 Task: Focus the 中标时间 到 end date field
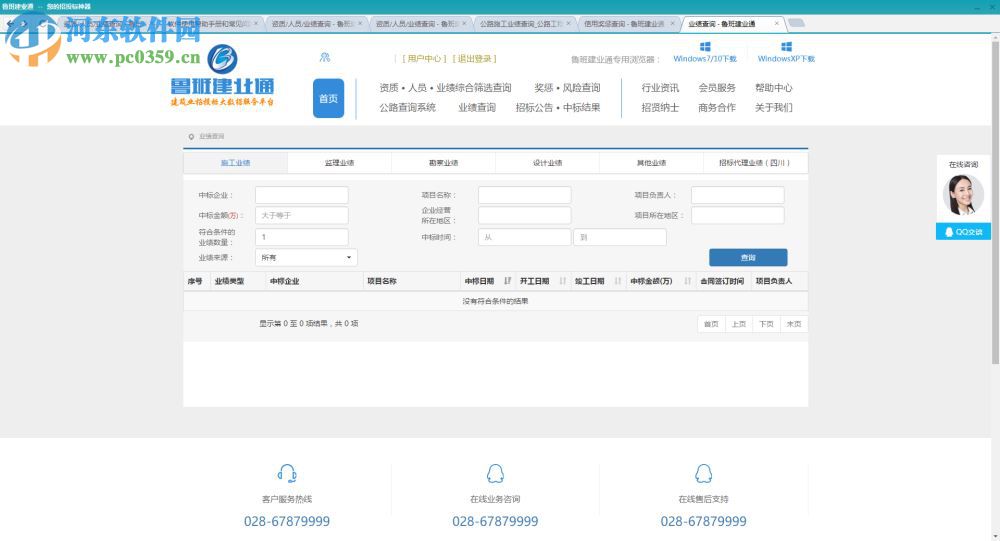click(620, 237)
